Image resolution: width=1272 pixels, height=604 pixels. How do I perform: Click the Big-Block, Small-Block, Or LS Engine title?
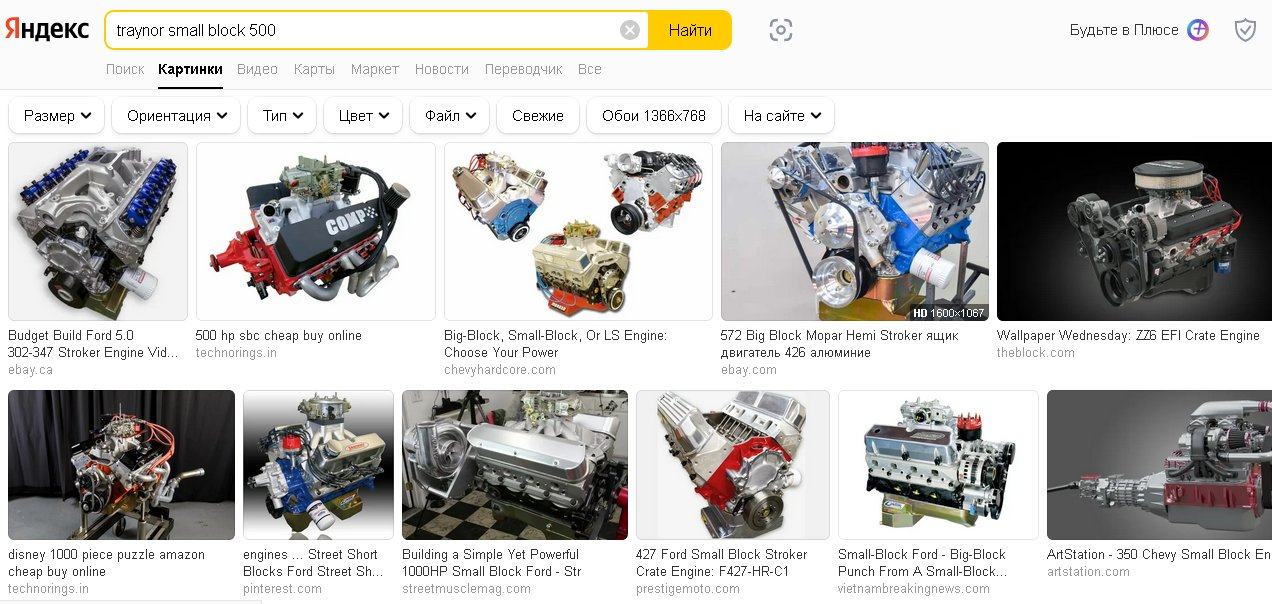pyautogui.click(x=555, y=344)
